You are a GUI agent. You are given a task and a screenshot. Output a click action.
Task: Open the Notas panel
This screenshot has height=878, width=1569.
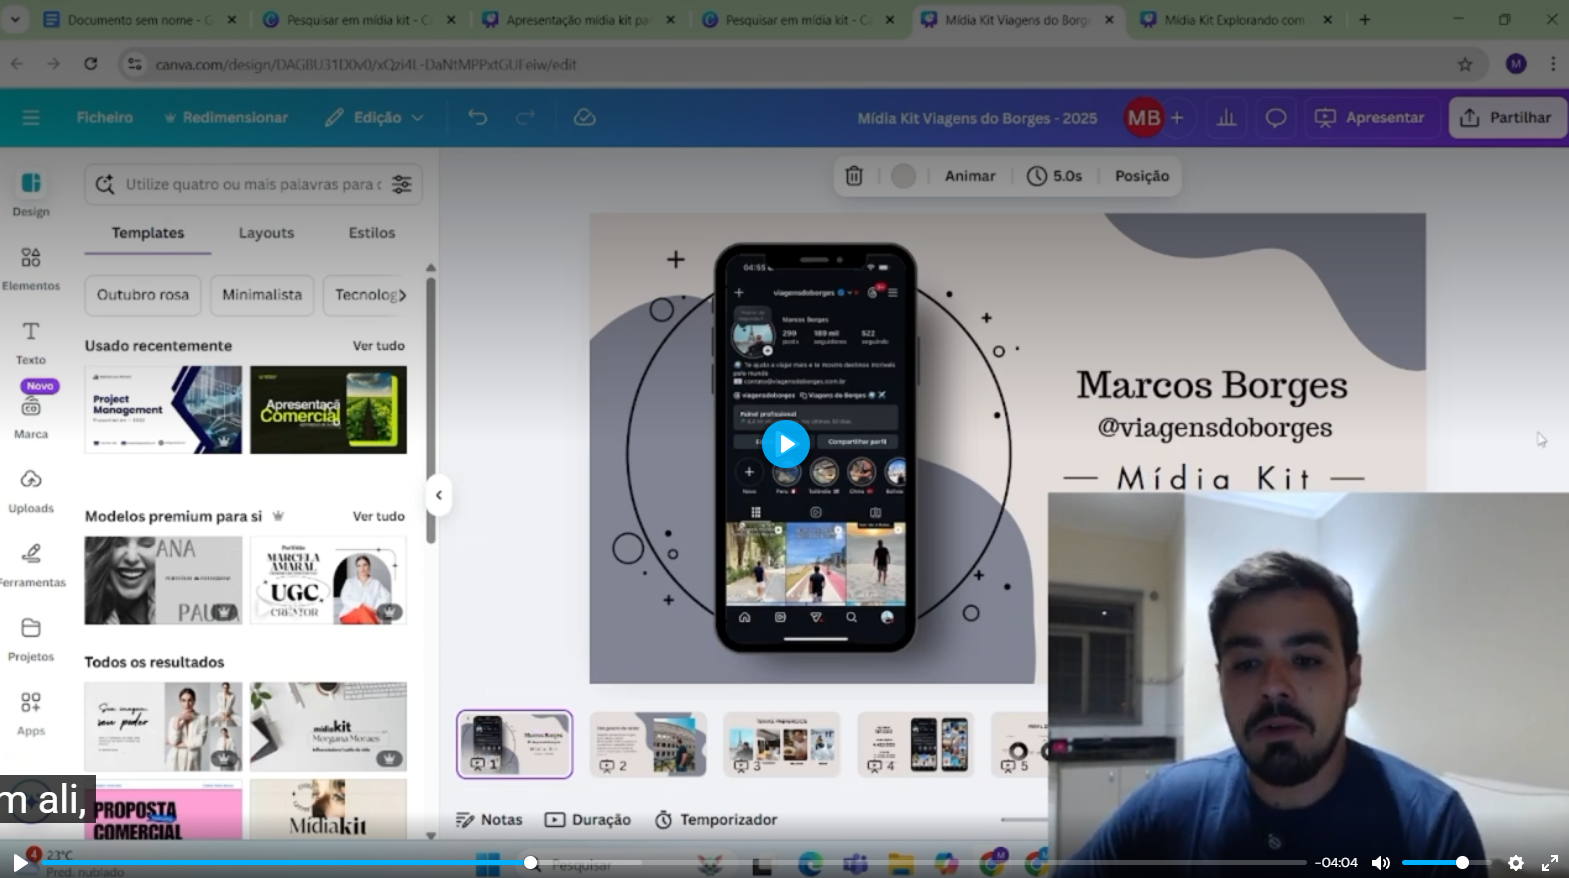tap(490, 820)
